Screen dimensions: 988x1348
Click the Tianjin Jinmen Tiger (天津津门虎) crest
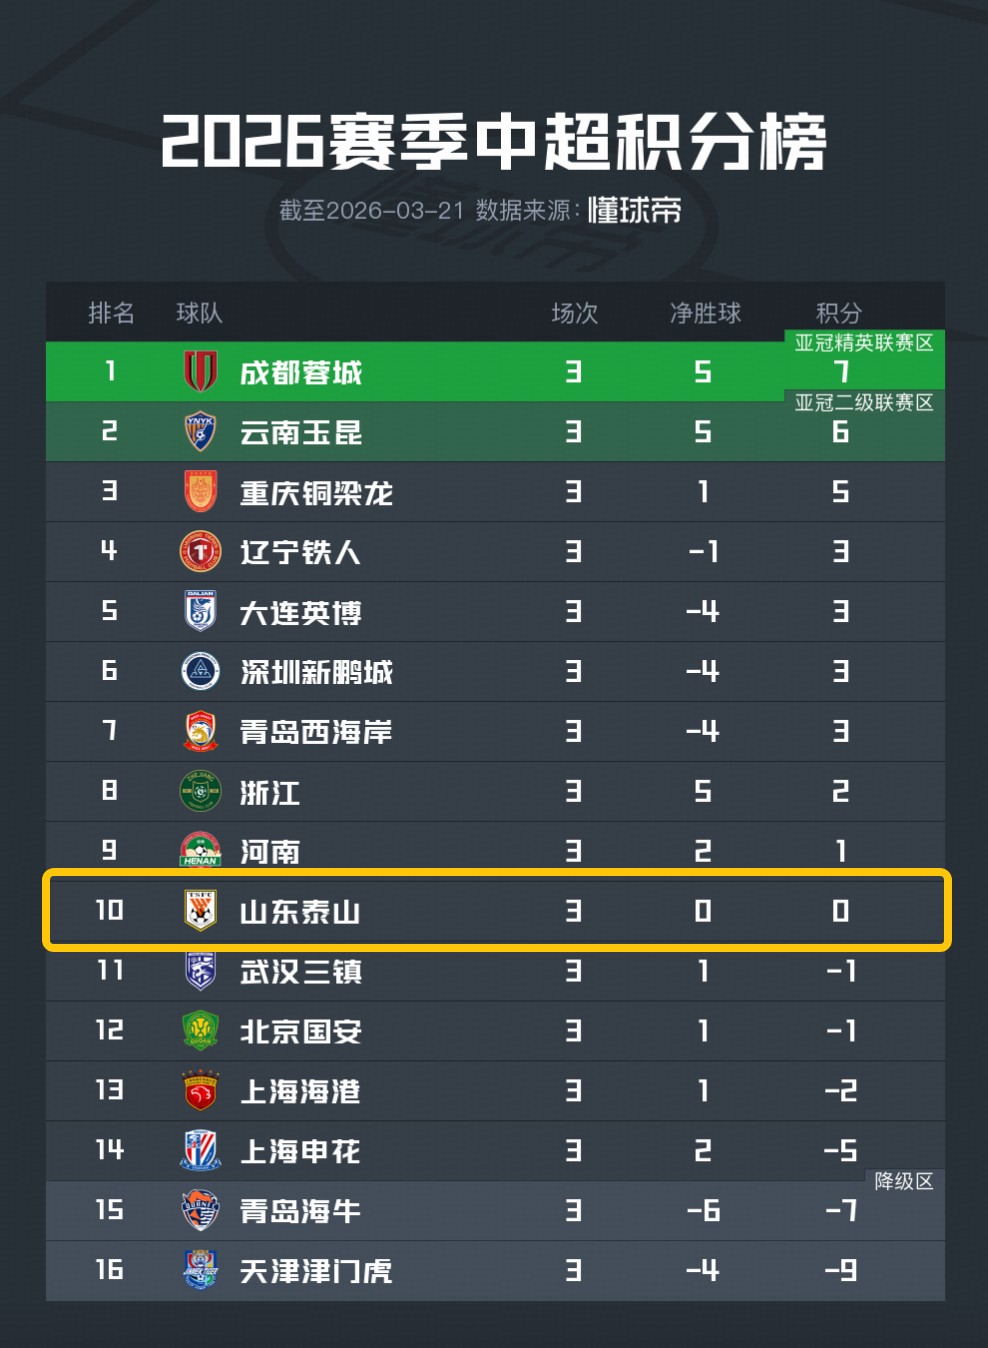[200, 1270]
